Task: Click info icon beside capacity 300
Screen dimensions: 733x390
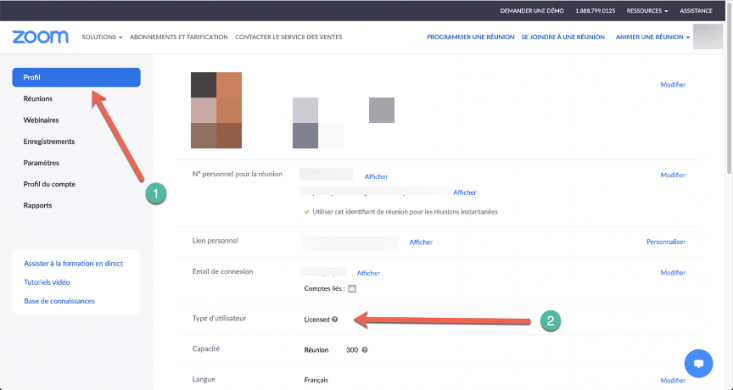Action: point(365,350)
